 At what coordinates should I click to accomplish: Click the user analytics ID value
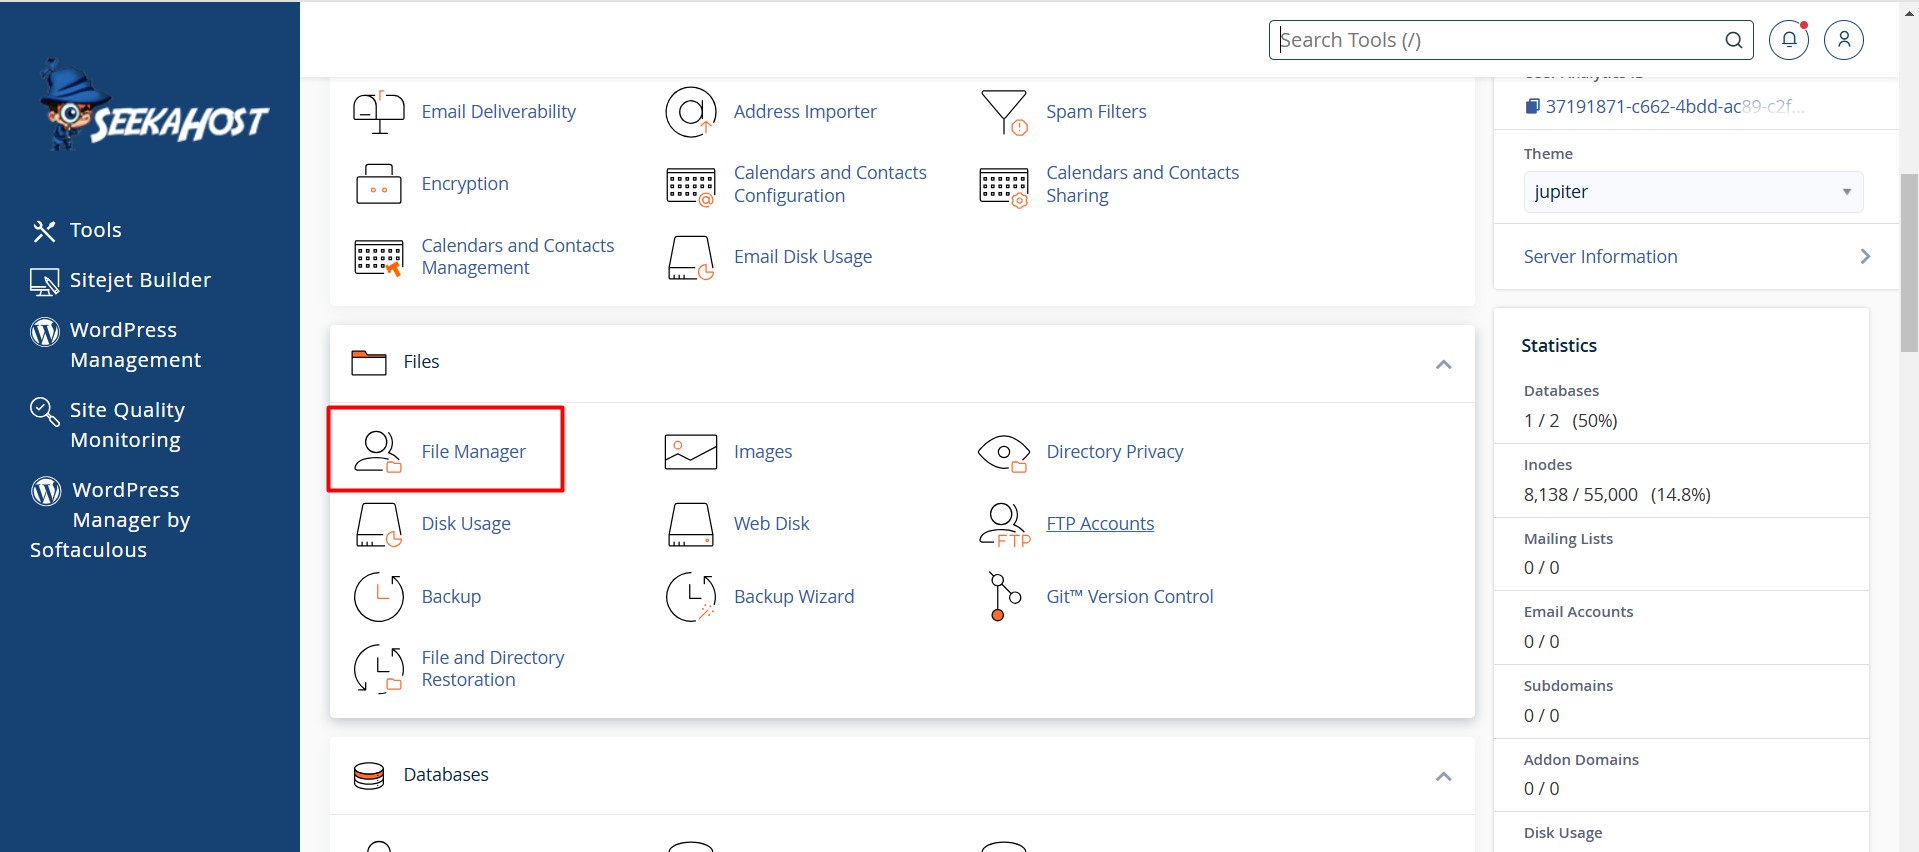click(x=1675, y=106)
